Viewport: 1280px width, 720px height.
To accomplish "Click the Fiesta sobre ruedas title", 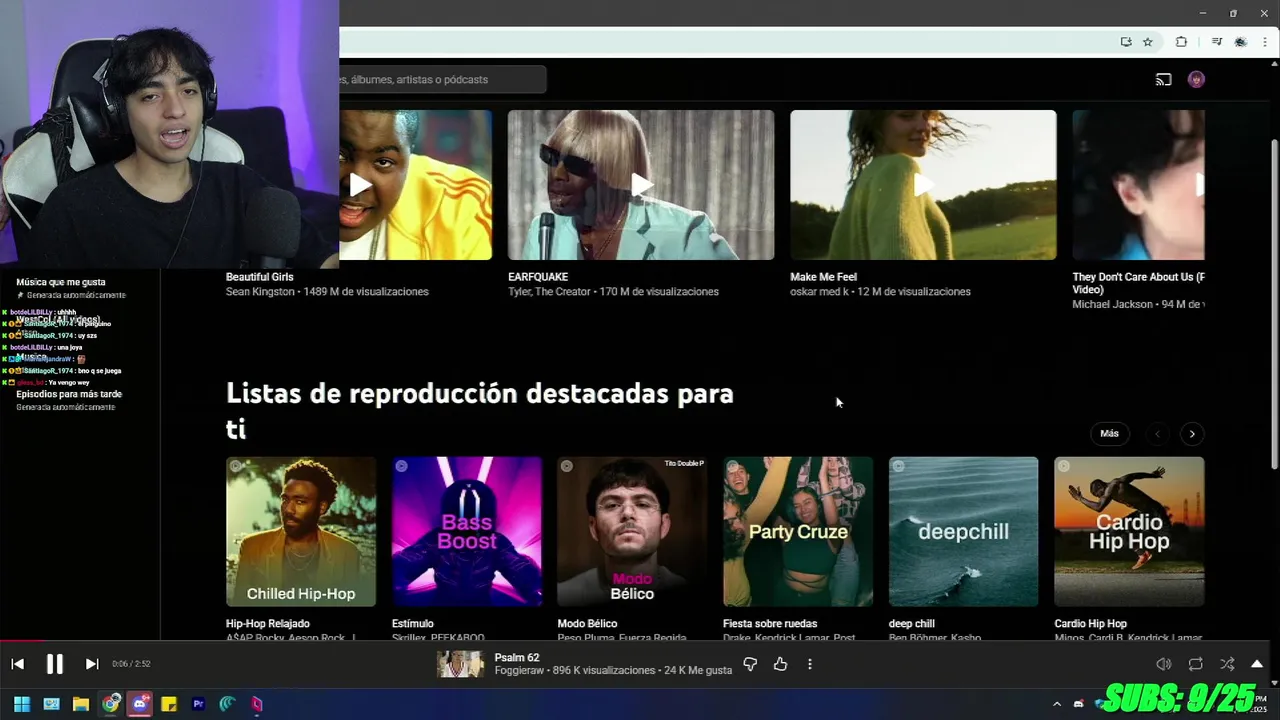I will pyautogui.click(x=770, y=624).
